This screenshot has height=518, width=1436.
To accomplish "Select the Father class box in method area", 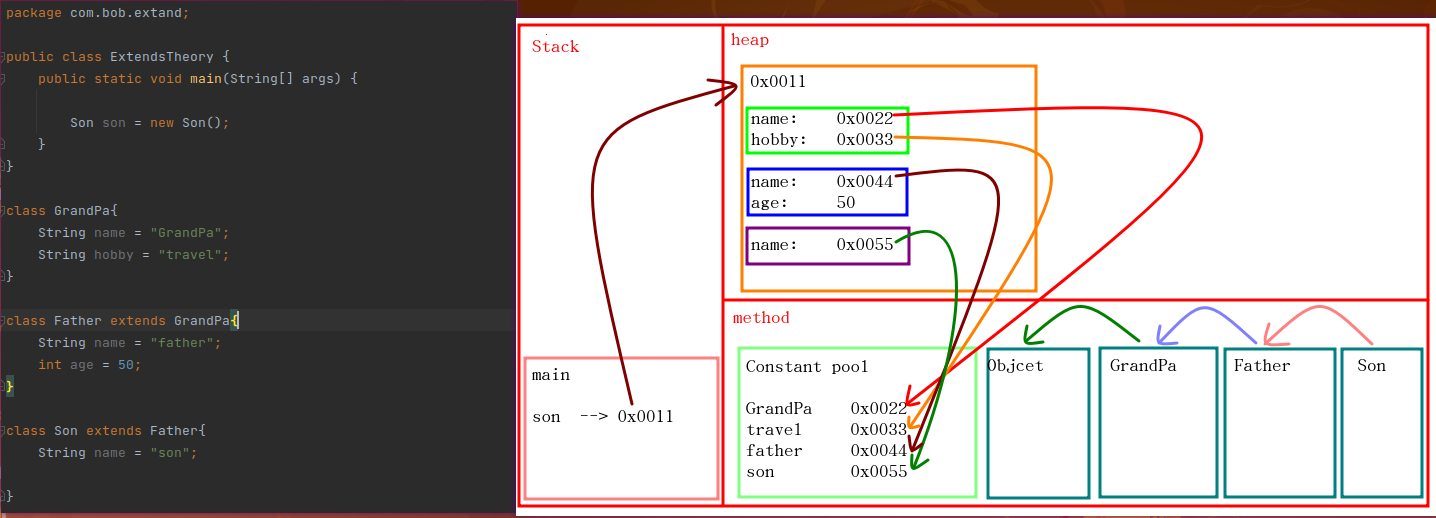I will (1279, 422).
